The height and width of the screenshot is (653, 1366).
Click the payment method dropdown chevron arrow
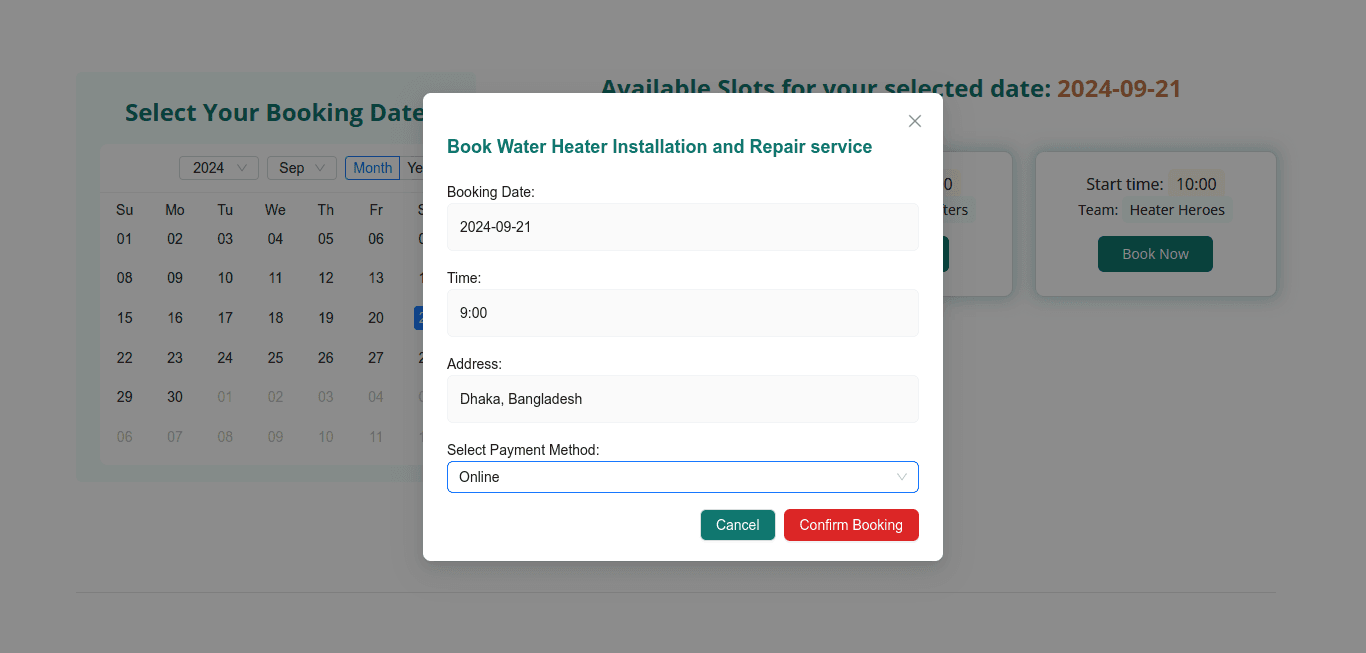pos(902,477)
